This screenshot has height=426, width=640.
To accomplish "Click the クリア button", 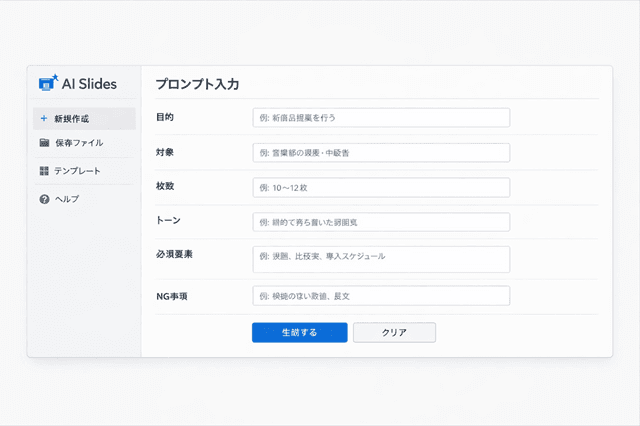I will point(394,333).
